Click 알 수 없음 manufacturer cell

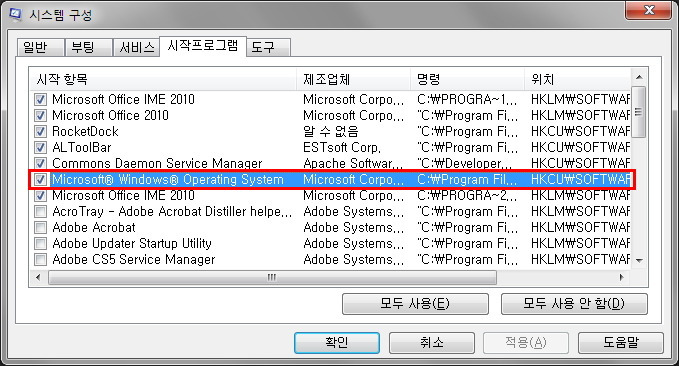coord(331,132)
